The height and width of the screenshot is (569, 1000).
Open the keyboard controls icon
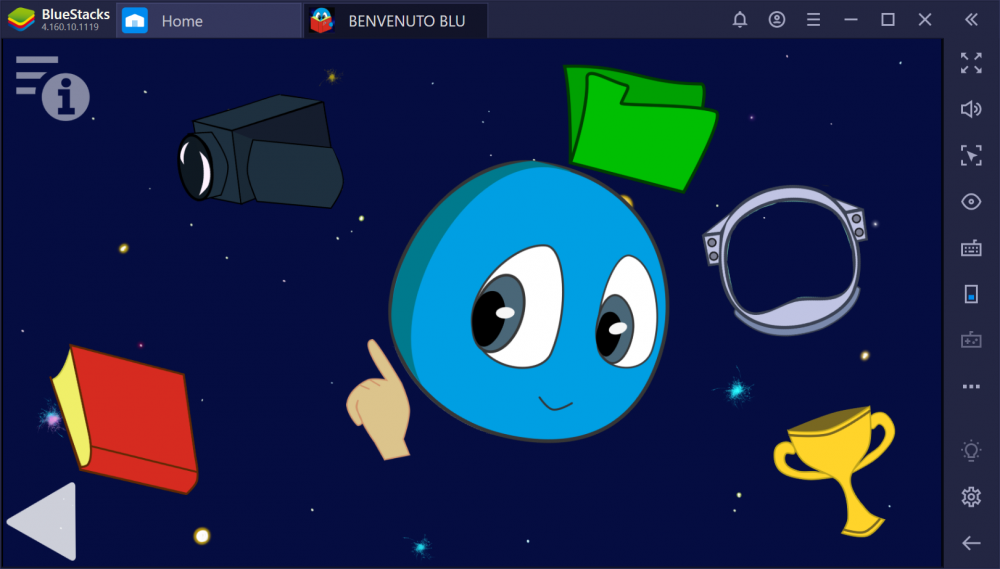point(971,248)
